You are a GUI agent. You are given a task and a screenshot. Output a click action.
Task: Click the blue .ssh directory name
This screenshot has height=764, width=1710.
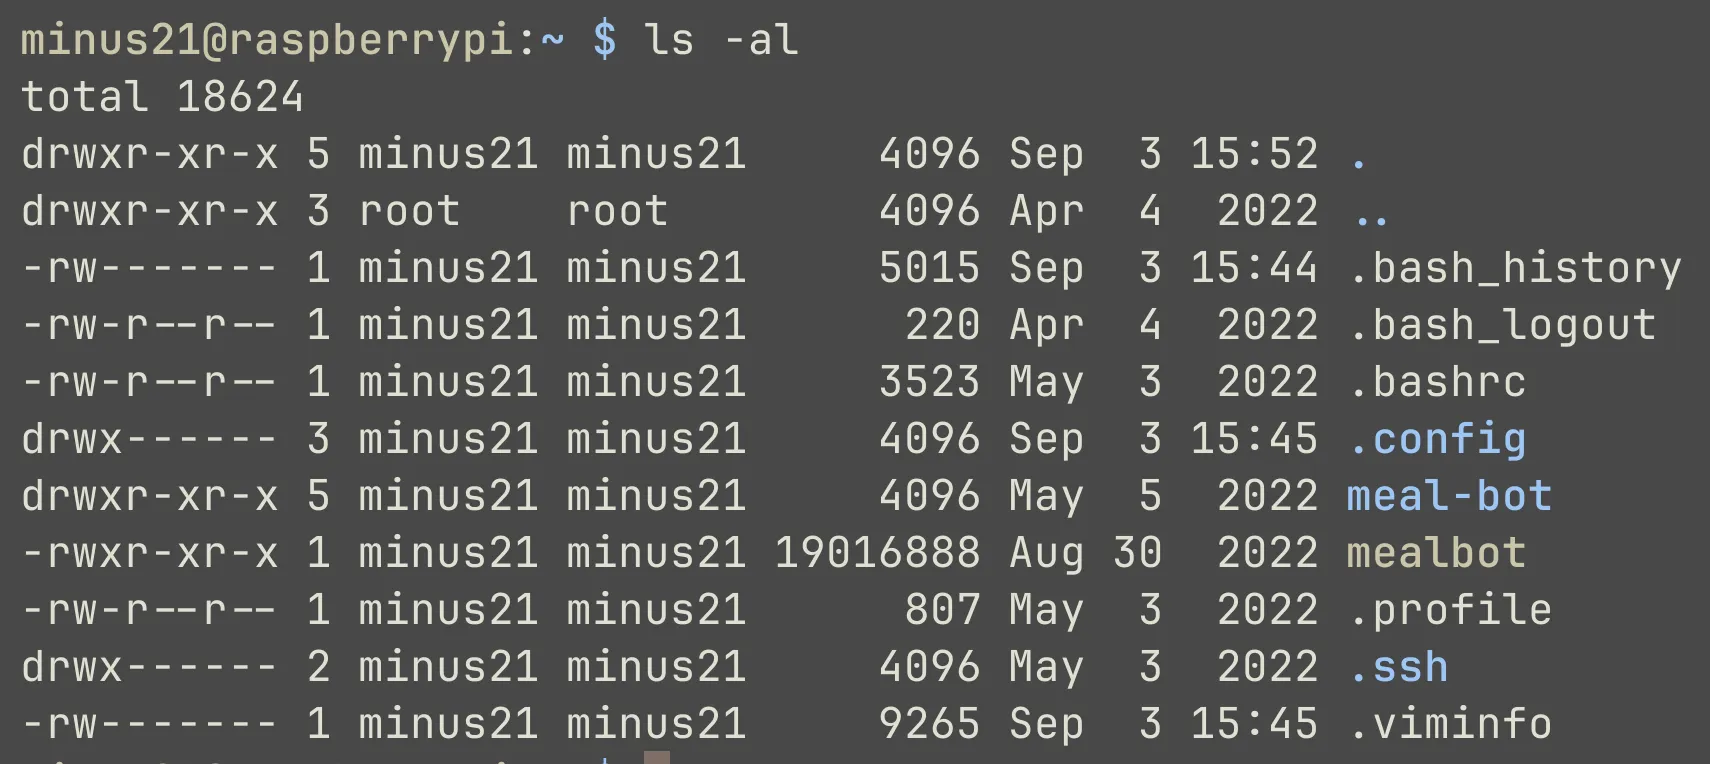pos(1398,667)
